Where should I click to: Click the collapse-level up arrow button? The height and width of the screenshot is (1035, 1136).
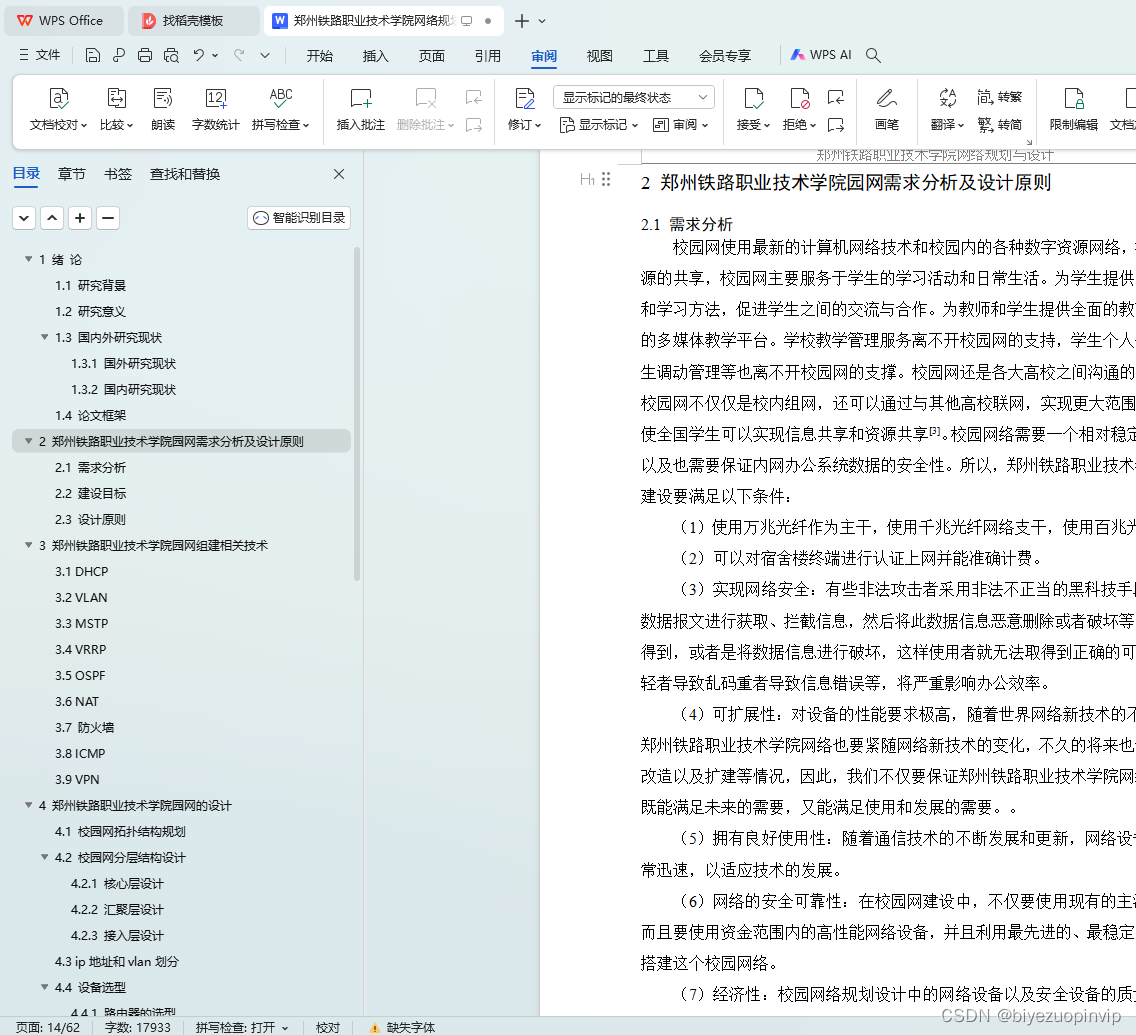click(52, 218)
